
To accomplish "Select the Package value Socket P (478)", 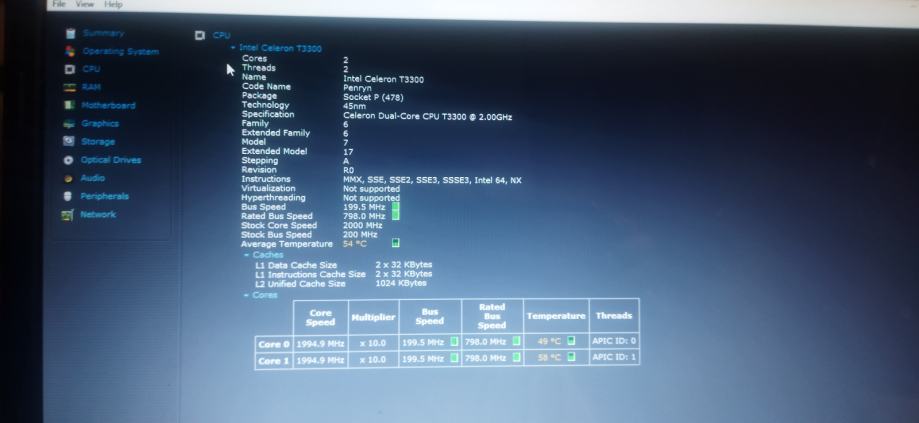I will [x=373, y=97].
